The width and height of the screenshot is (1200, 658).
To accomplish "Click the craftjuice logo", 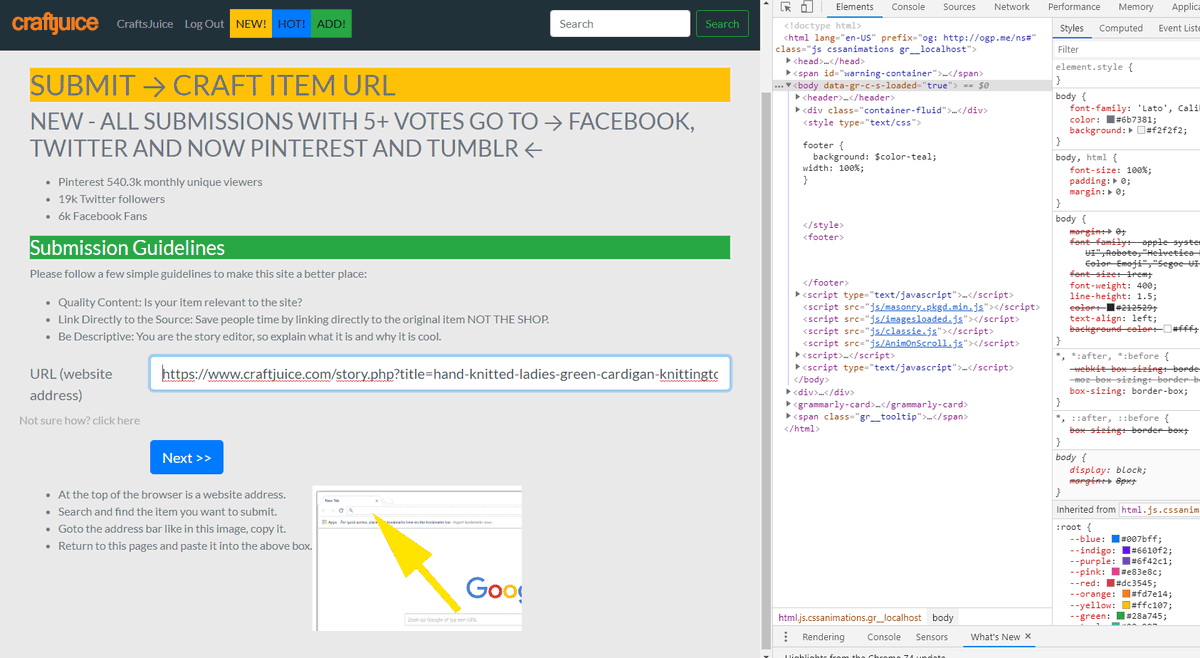I will click(x=54, y=23).
